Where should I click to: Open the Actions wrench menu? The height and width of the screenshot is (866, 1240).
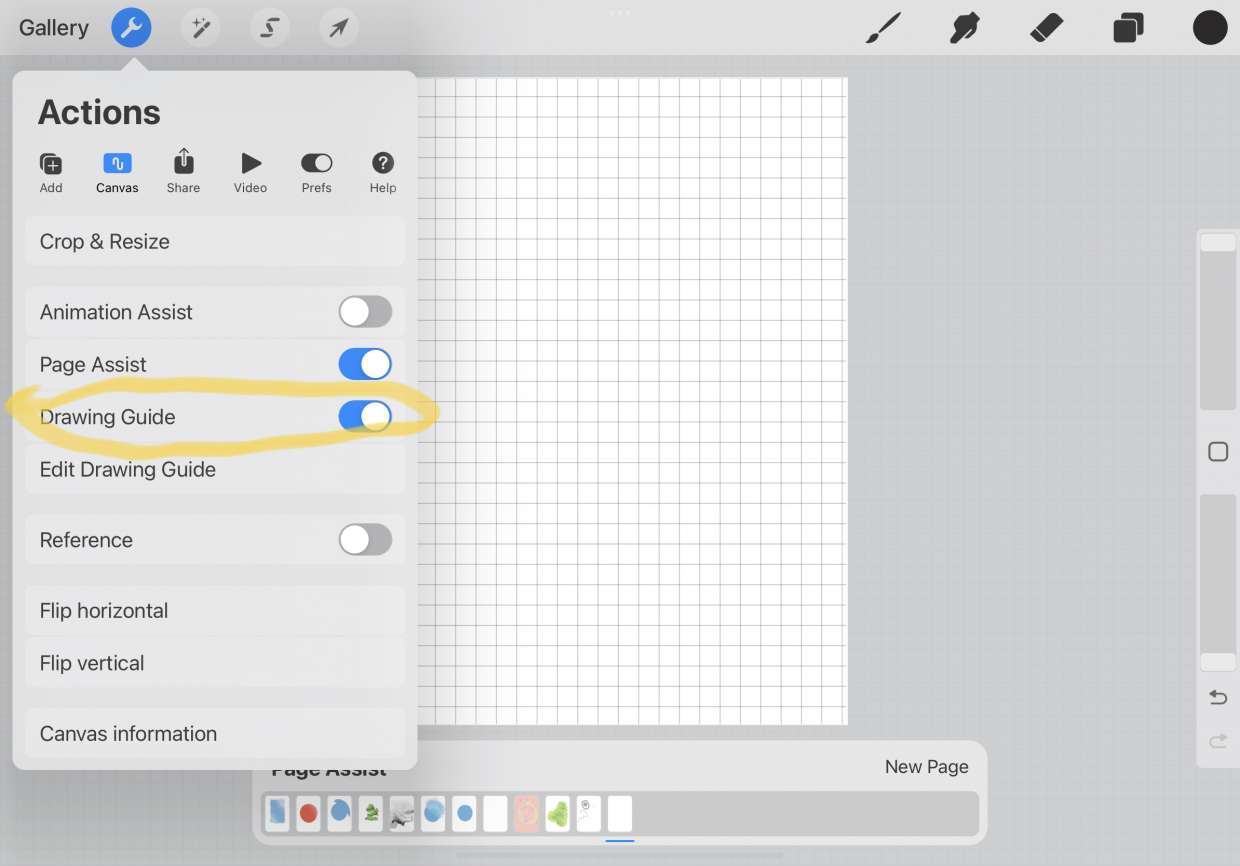pyautogui.click(x=131, y=28)
